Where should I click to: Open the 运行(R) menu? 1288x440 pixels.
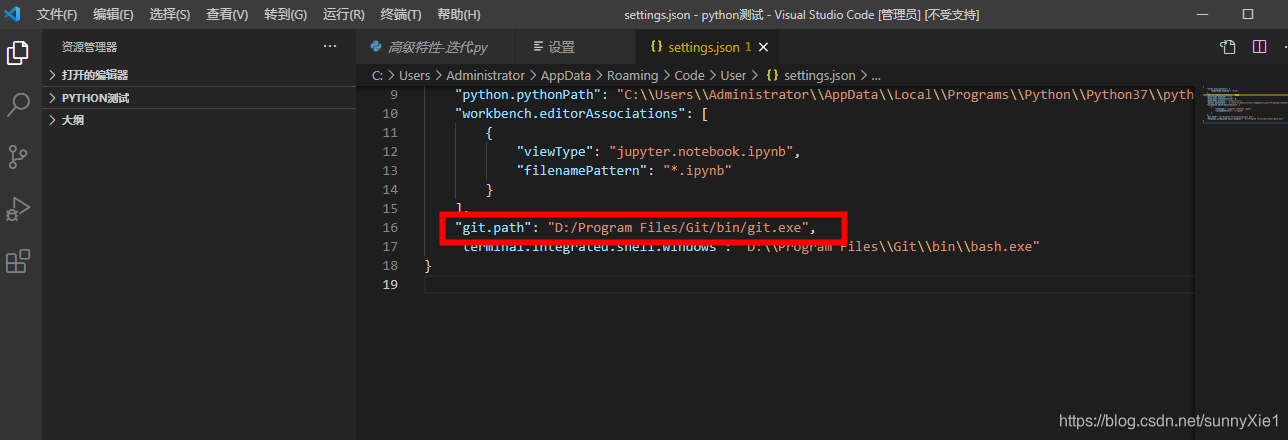(x=344, y=14)
